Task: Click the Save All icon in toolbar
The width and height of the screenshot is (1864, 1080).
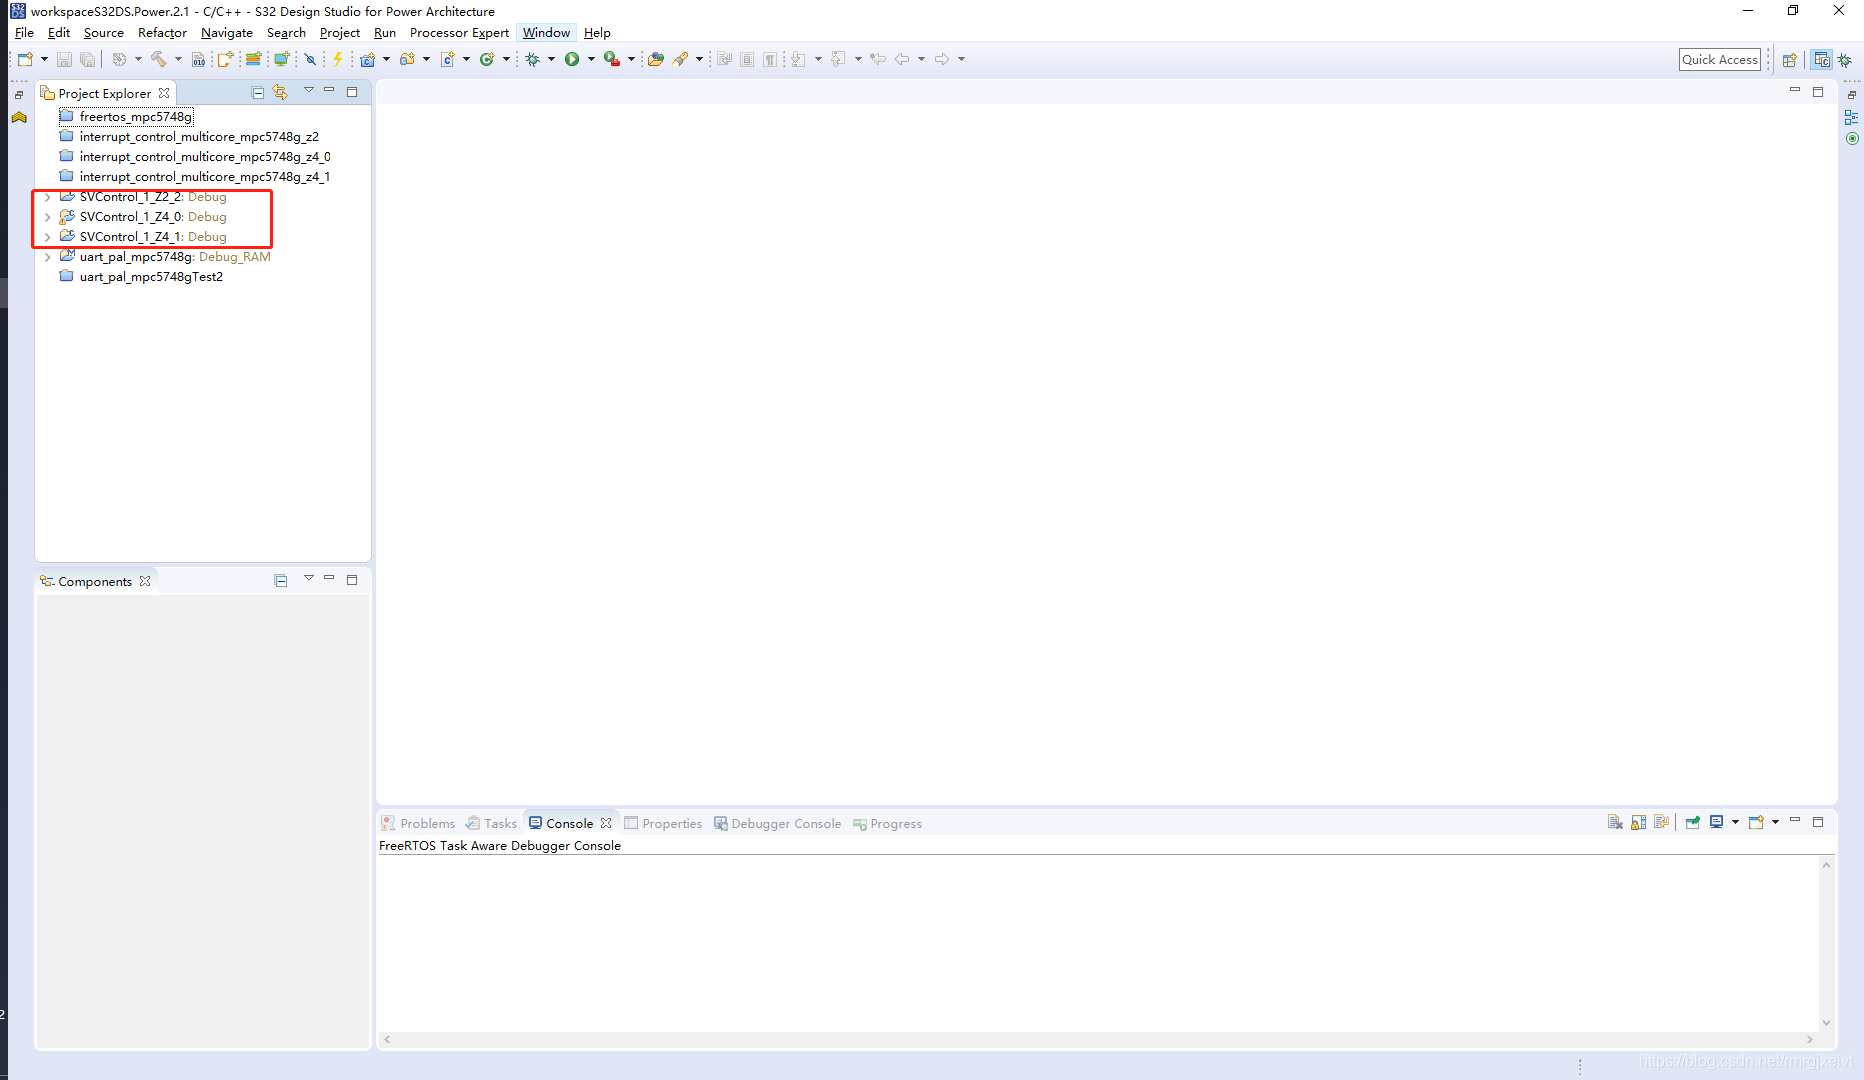Action: [x=87, y=59]
